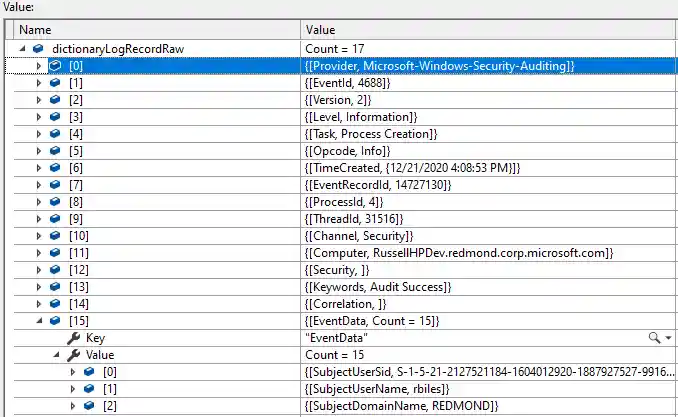Open the visualizer dropdown arrow beside the magnifier
This screenshot has width=678, height=417.
pos(668,338)
